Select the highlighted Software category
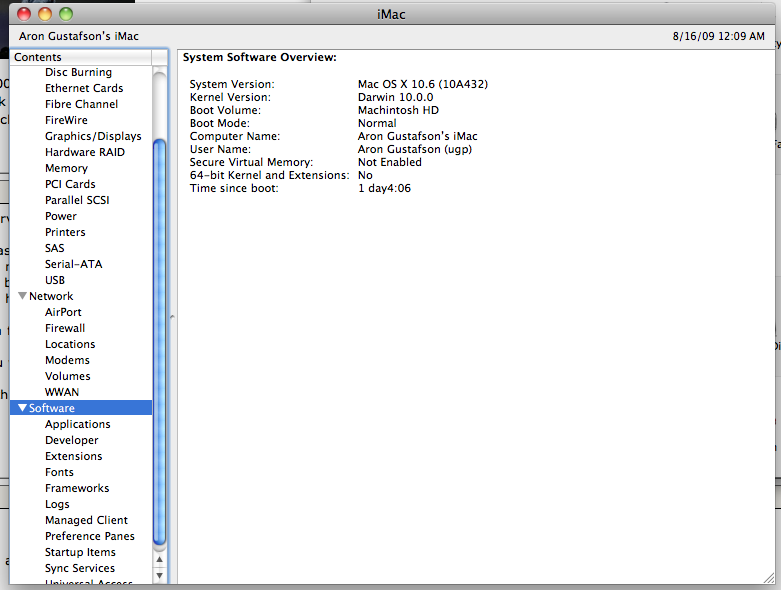The width and height of the screenshot is (781, 590). [81, 408]
